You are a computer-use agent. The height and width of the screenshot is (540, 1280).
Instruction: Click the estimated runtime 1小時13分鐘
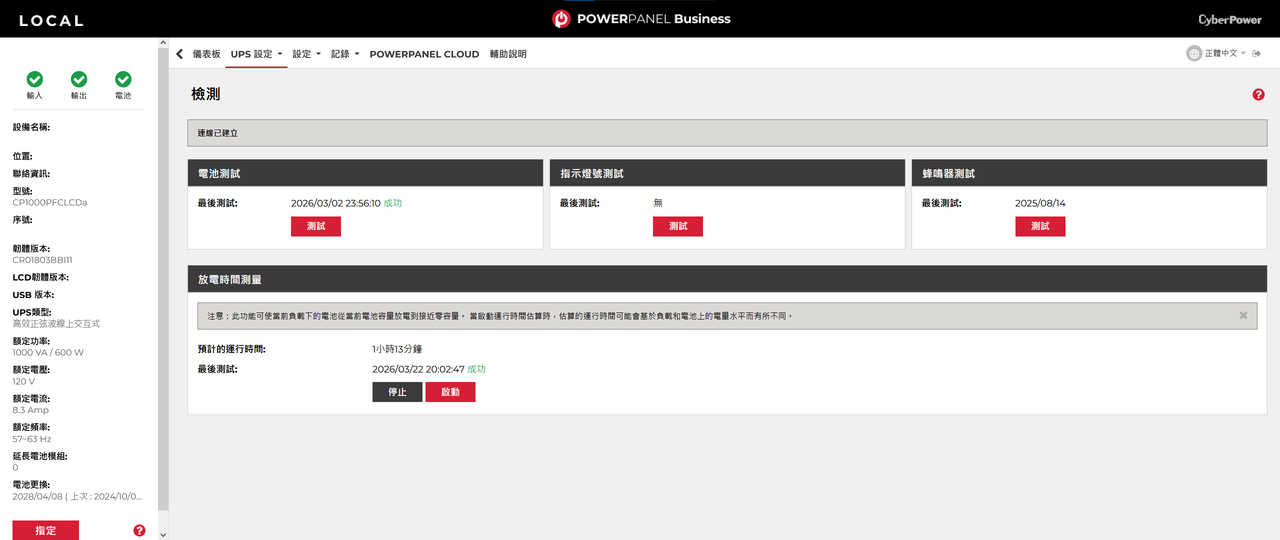(x=397, y=349)
